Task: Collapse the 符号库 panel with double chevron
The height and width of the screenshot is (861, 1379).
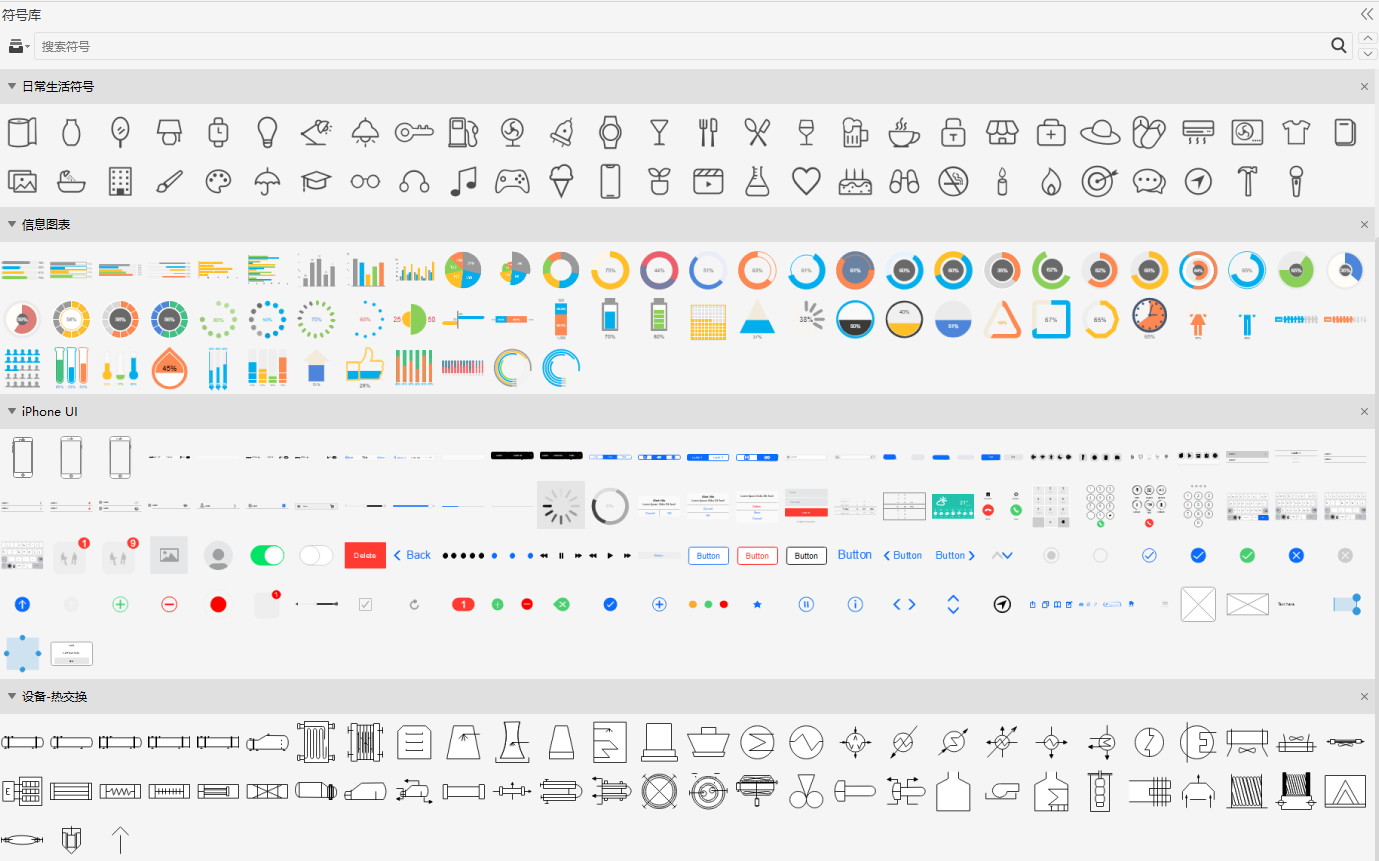Action: 1367,14
